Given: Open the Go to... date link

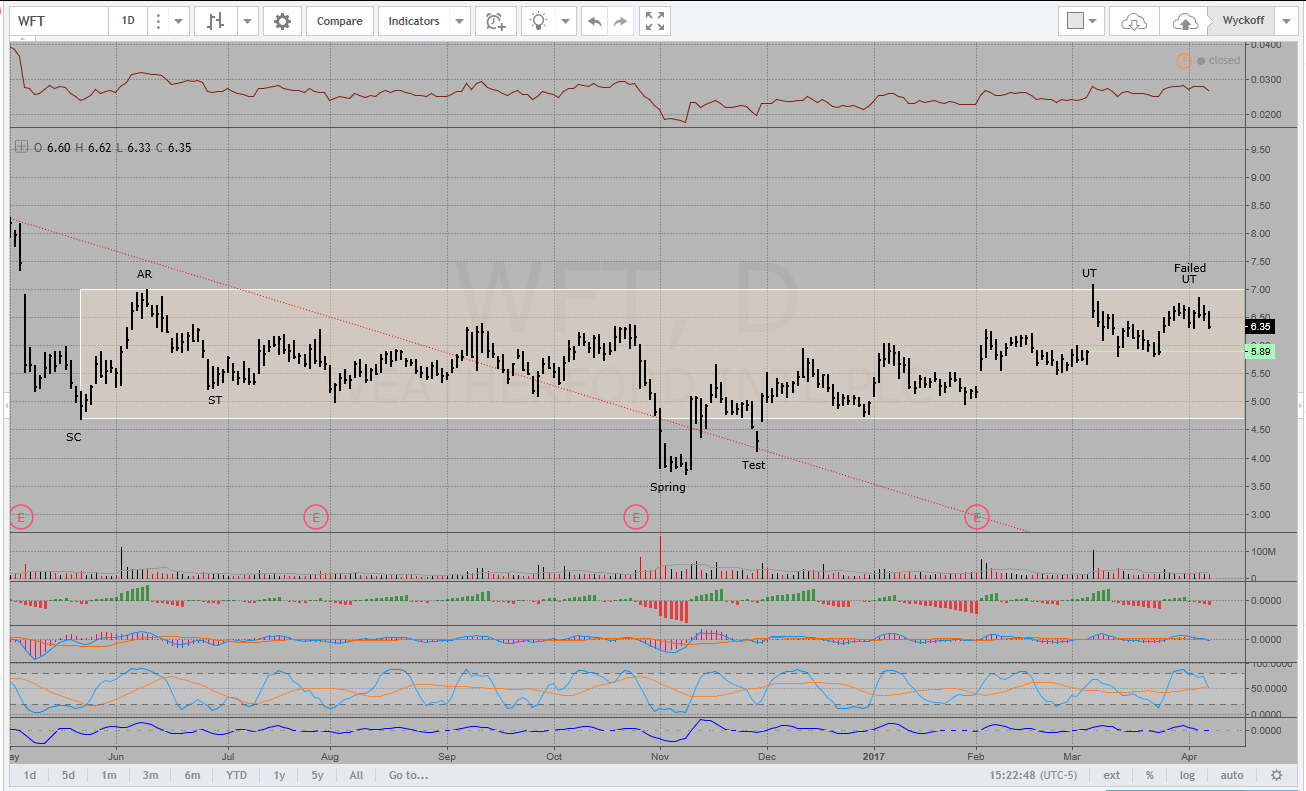Looking at the screenshot, I should pos(408,775).
